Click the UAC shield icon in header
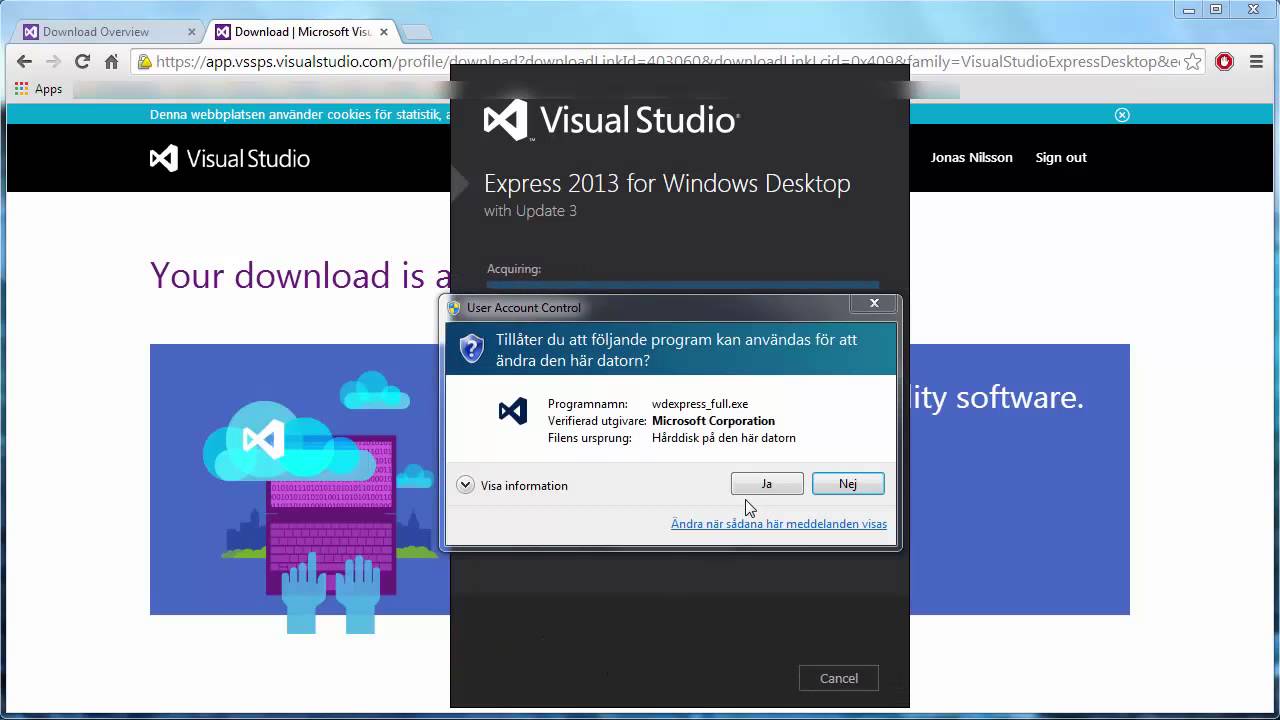The width and height of the screenshot is (1280, 720). 472,348
